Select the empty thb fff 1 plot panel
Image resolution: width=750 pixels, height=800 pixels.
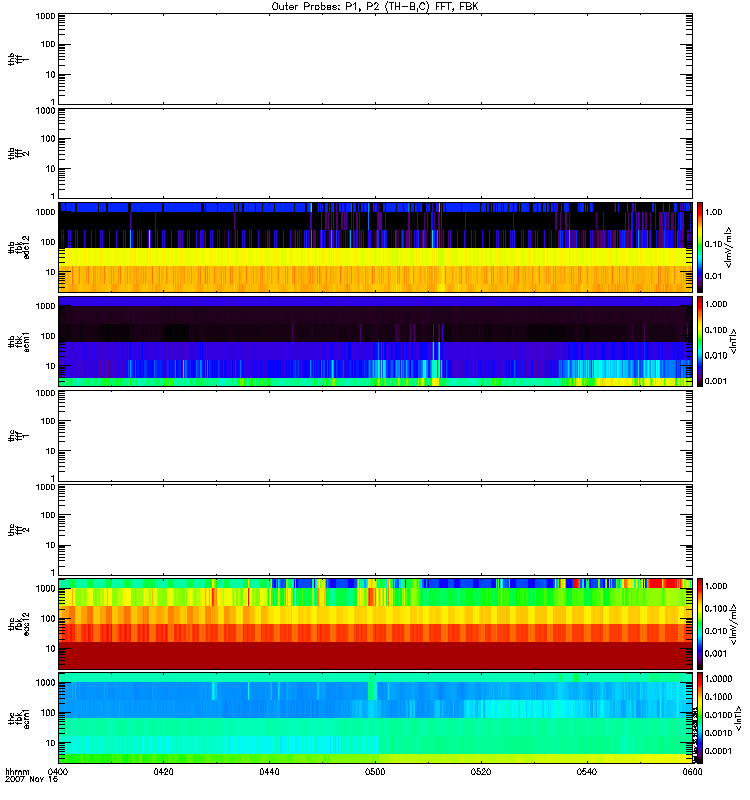coord(375,59)
